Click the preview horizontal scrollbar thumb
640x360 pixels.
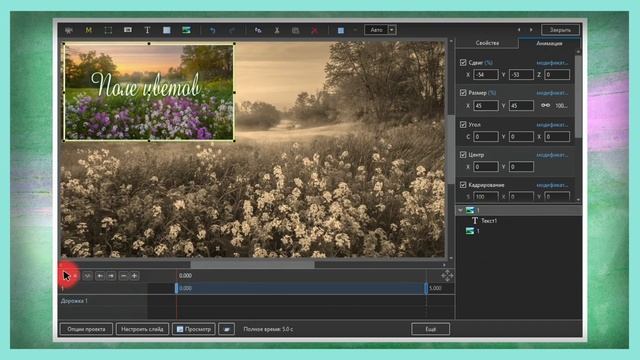point(253,264)
